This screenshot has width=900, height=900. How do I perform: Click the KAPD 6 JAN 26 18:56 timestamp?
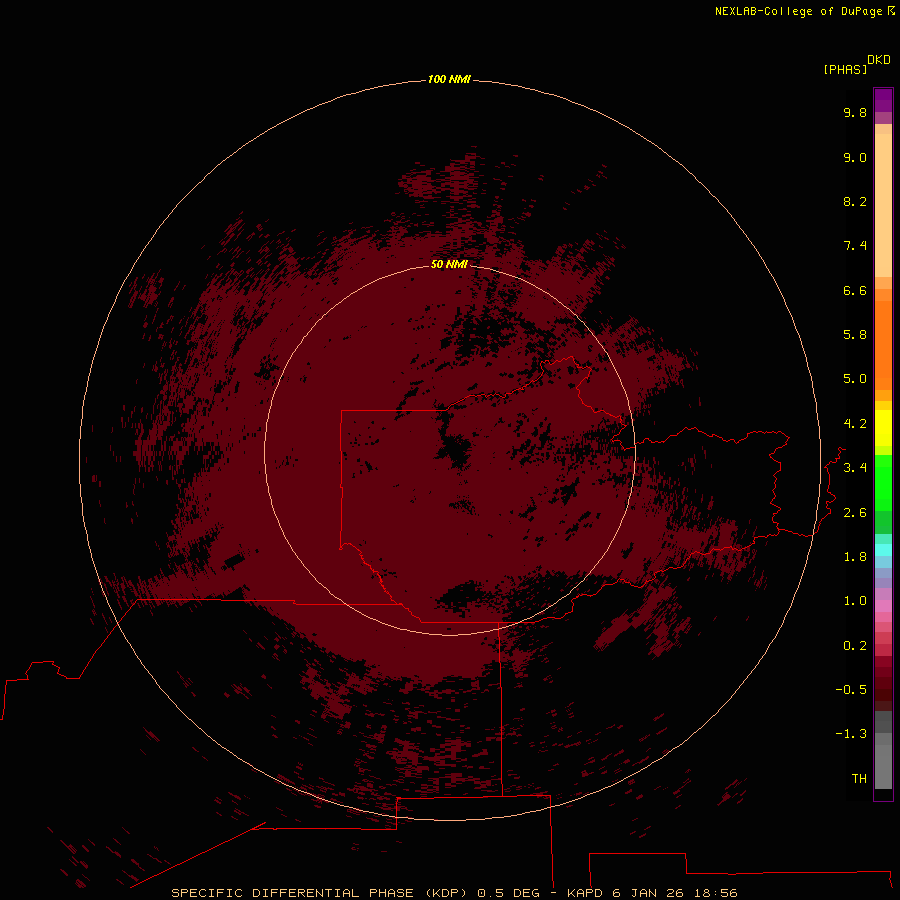tap(652, 893)
